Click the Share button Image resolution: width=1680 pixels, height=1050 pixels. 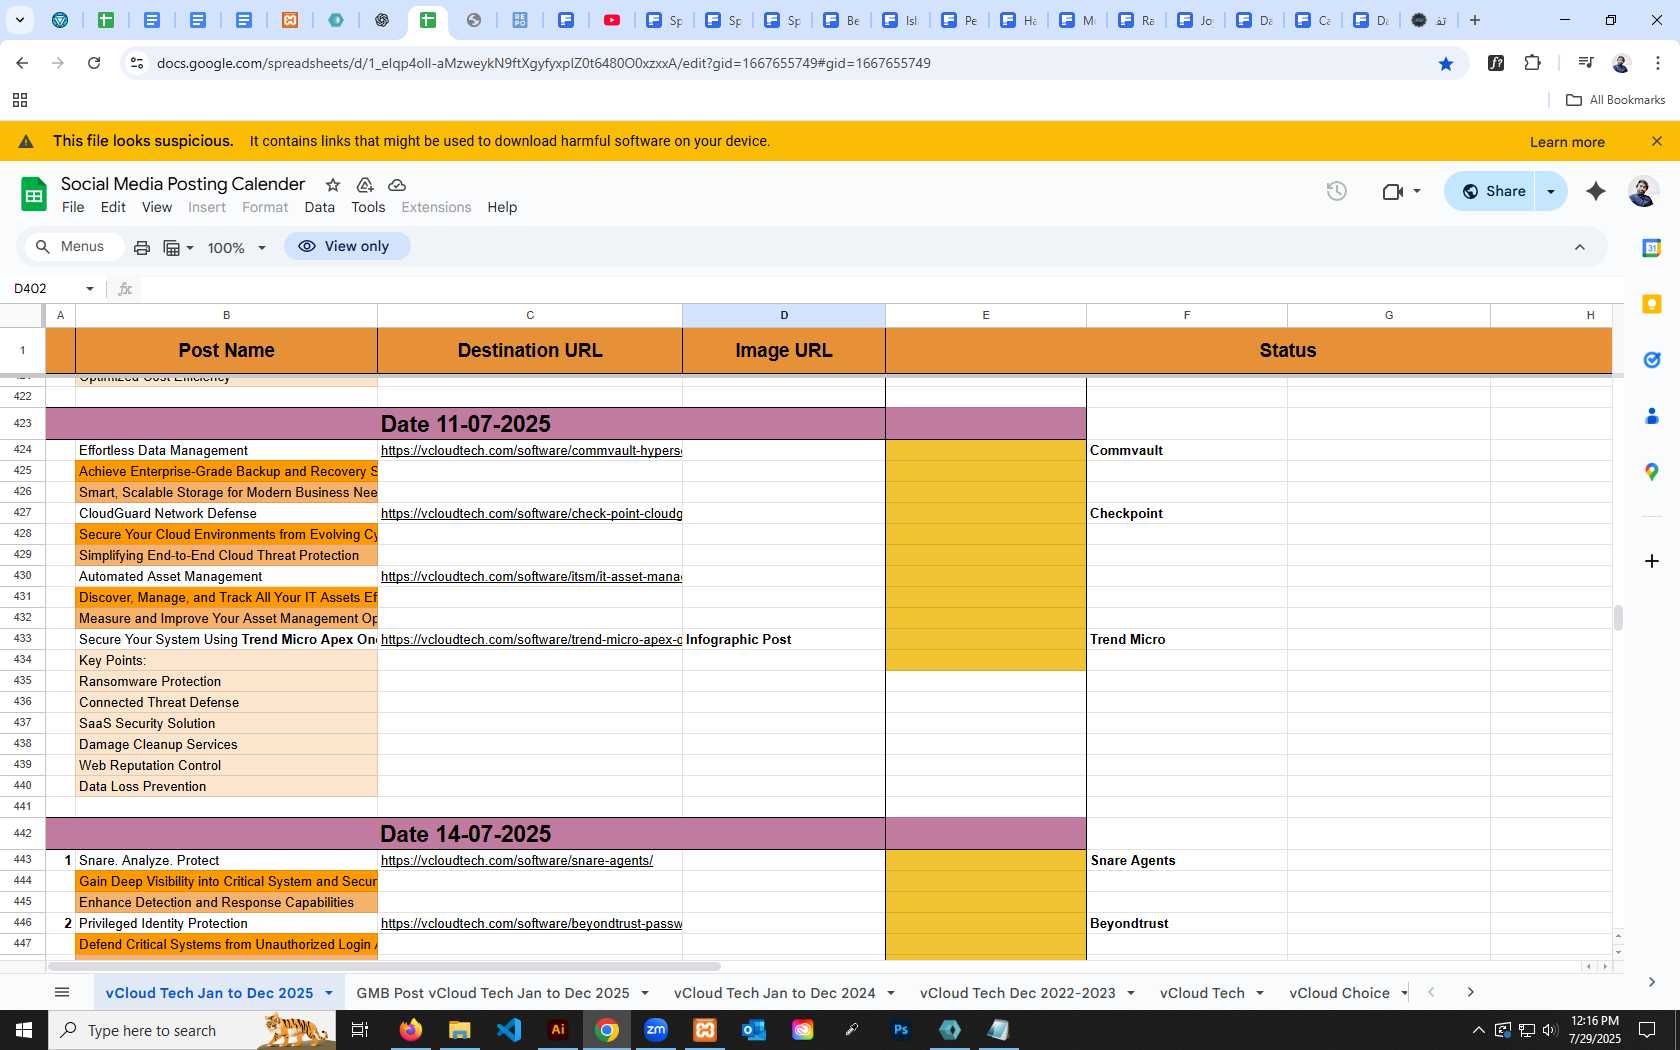click(x=1493, y=191)
